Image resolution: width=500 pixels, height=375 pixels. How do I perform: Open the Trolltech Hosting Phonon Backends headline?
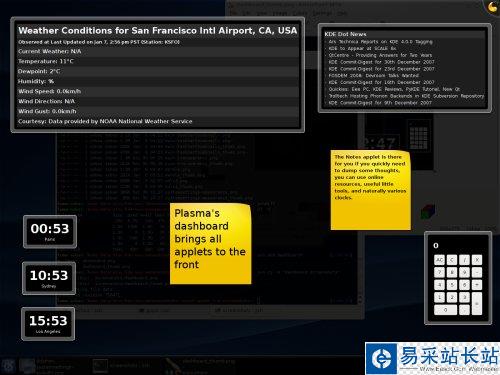(406, 96)
